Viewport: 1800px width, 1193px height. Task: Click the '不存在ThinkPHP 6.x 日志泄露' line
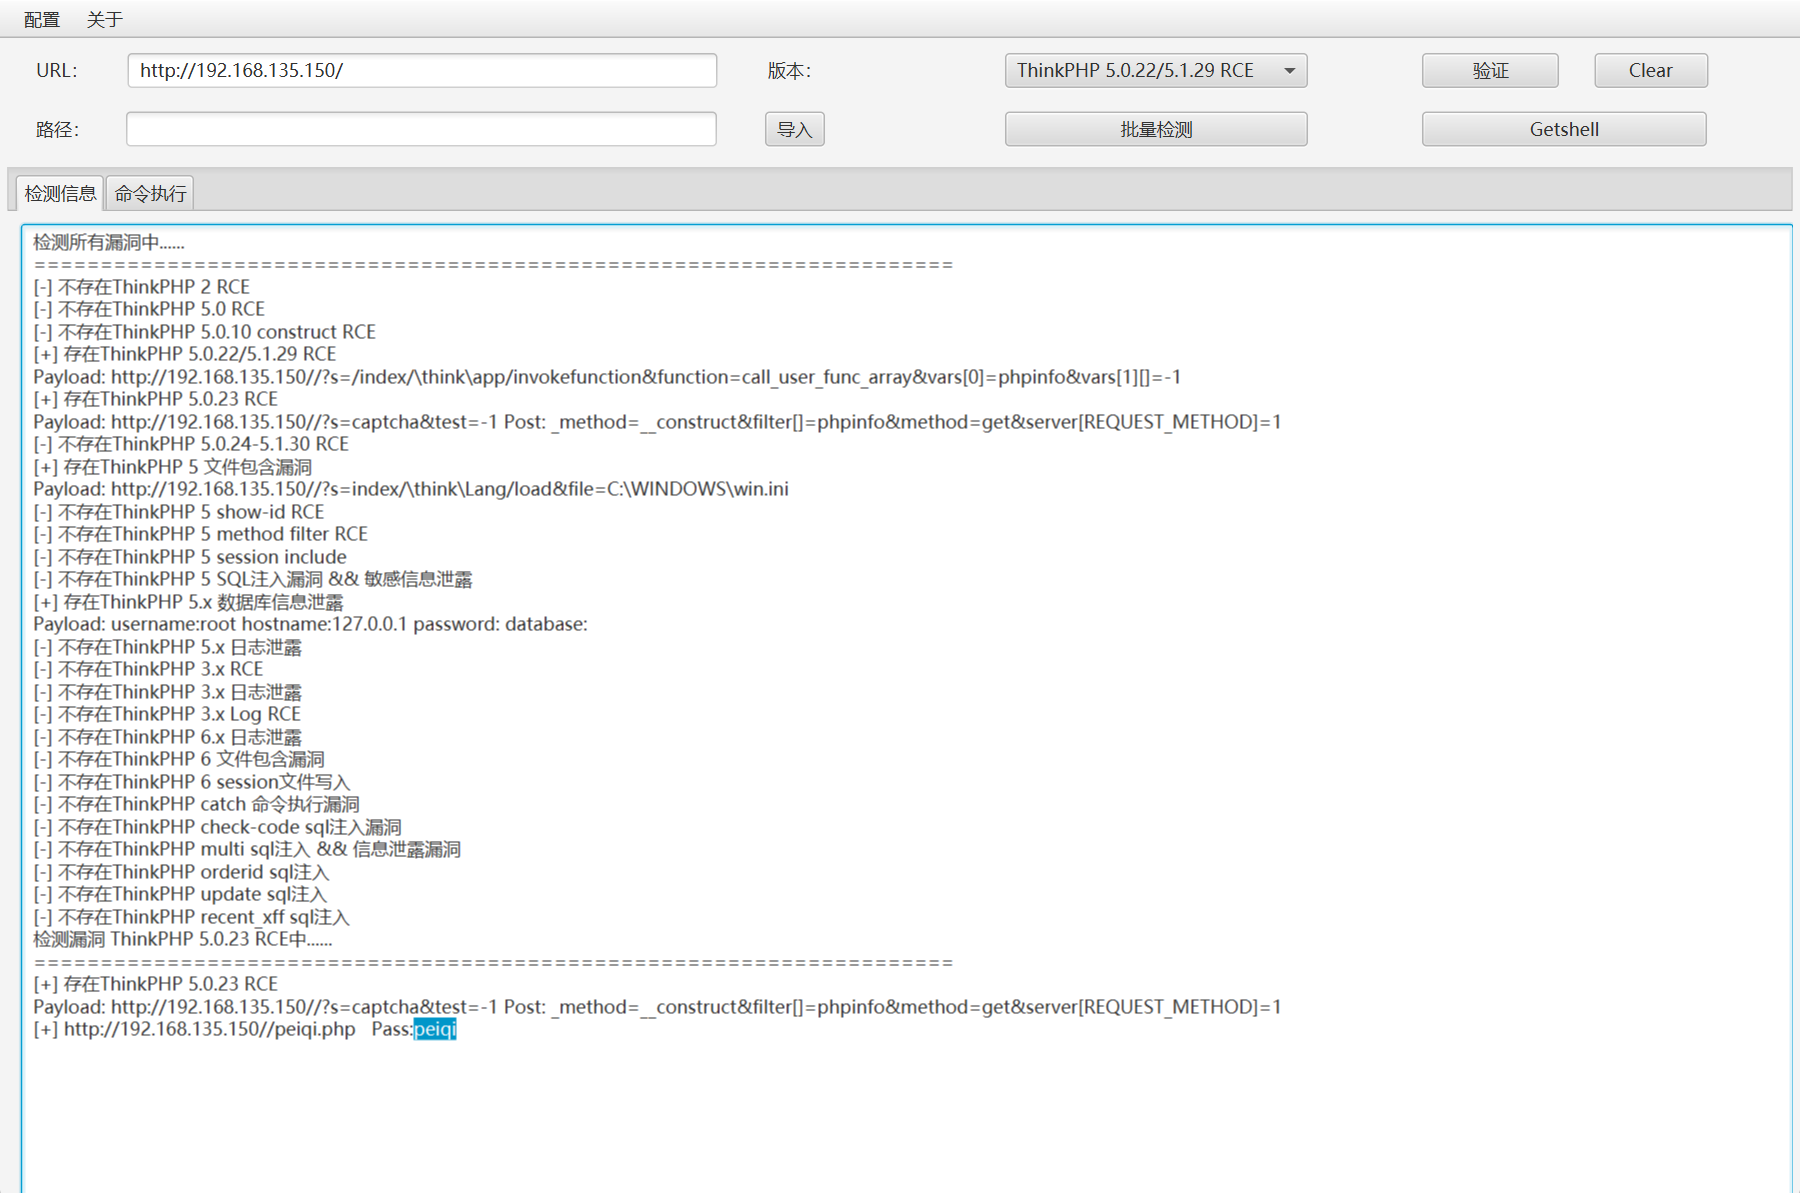[168, 737]
